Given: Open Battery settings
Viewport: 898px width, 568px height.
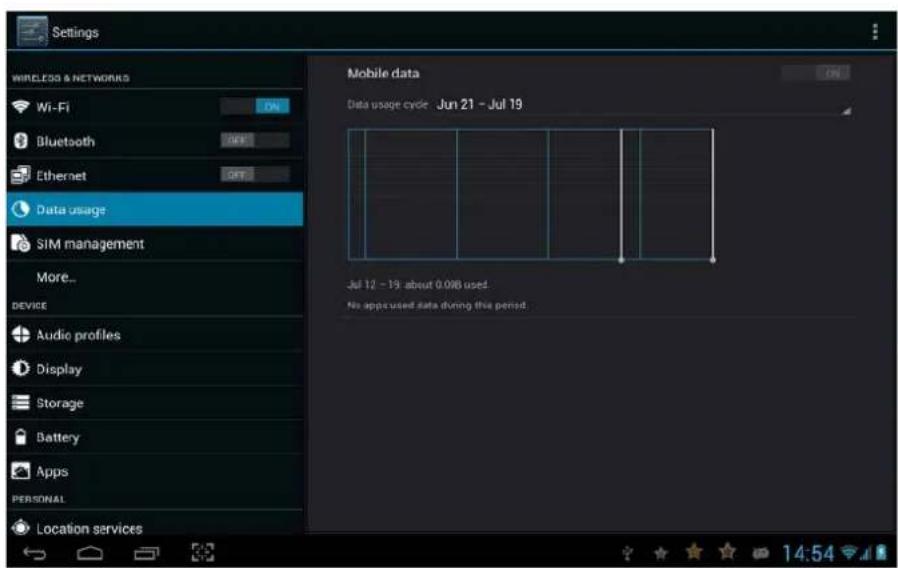Looking at the screenshot, I should (155, 437).
